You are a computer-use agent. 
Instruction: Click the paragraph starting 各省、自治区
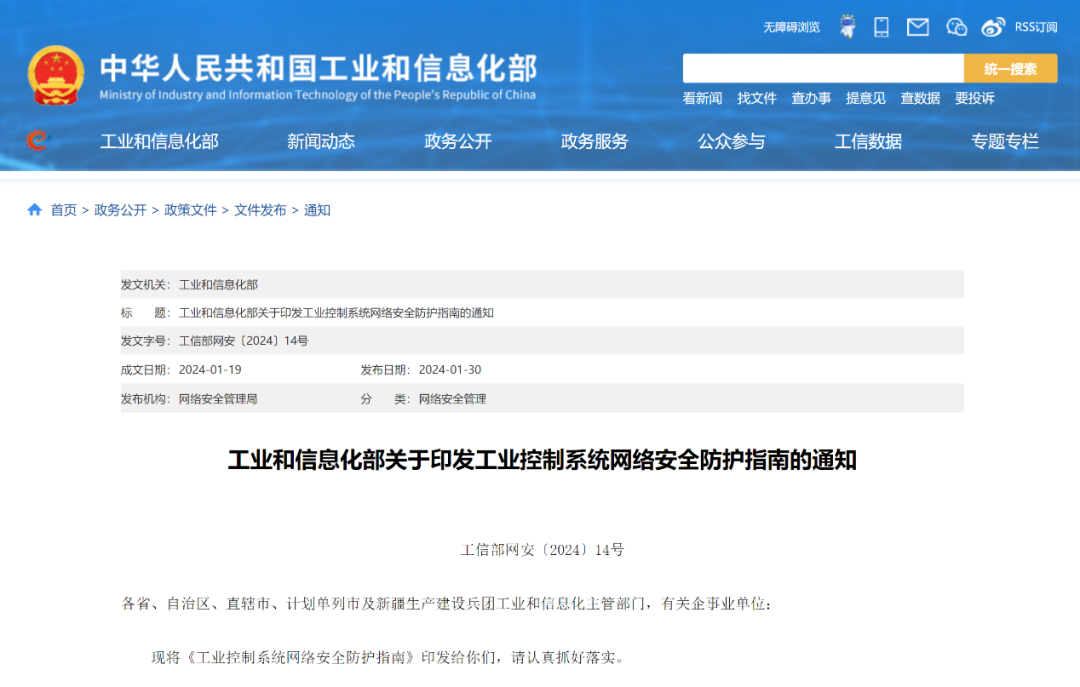point(446,604)
